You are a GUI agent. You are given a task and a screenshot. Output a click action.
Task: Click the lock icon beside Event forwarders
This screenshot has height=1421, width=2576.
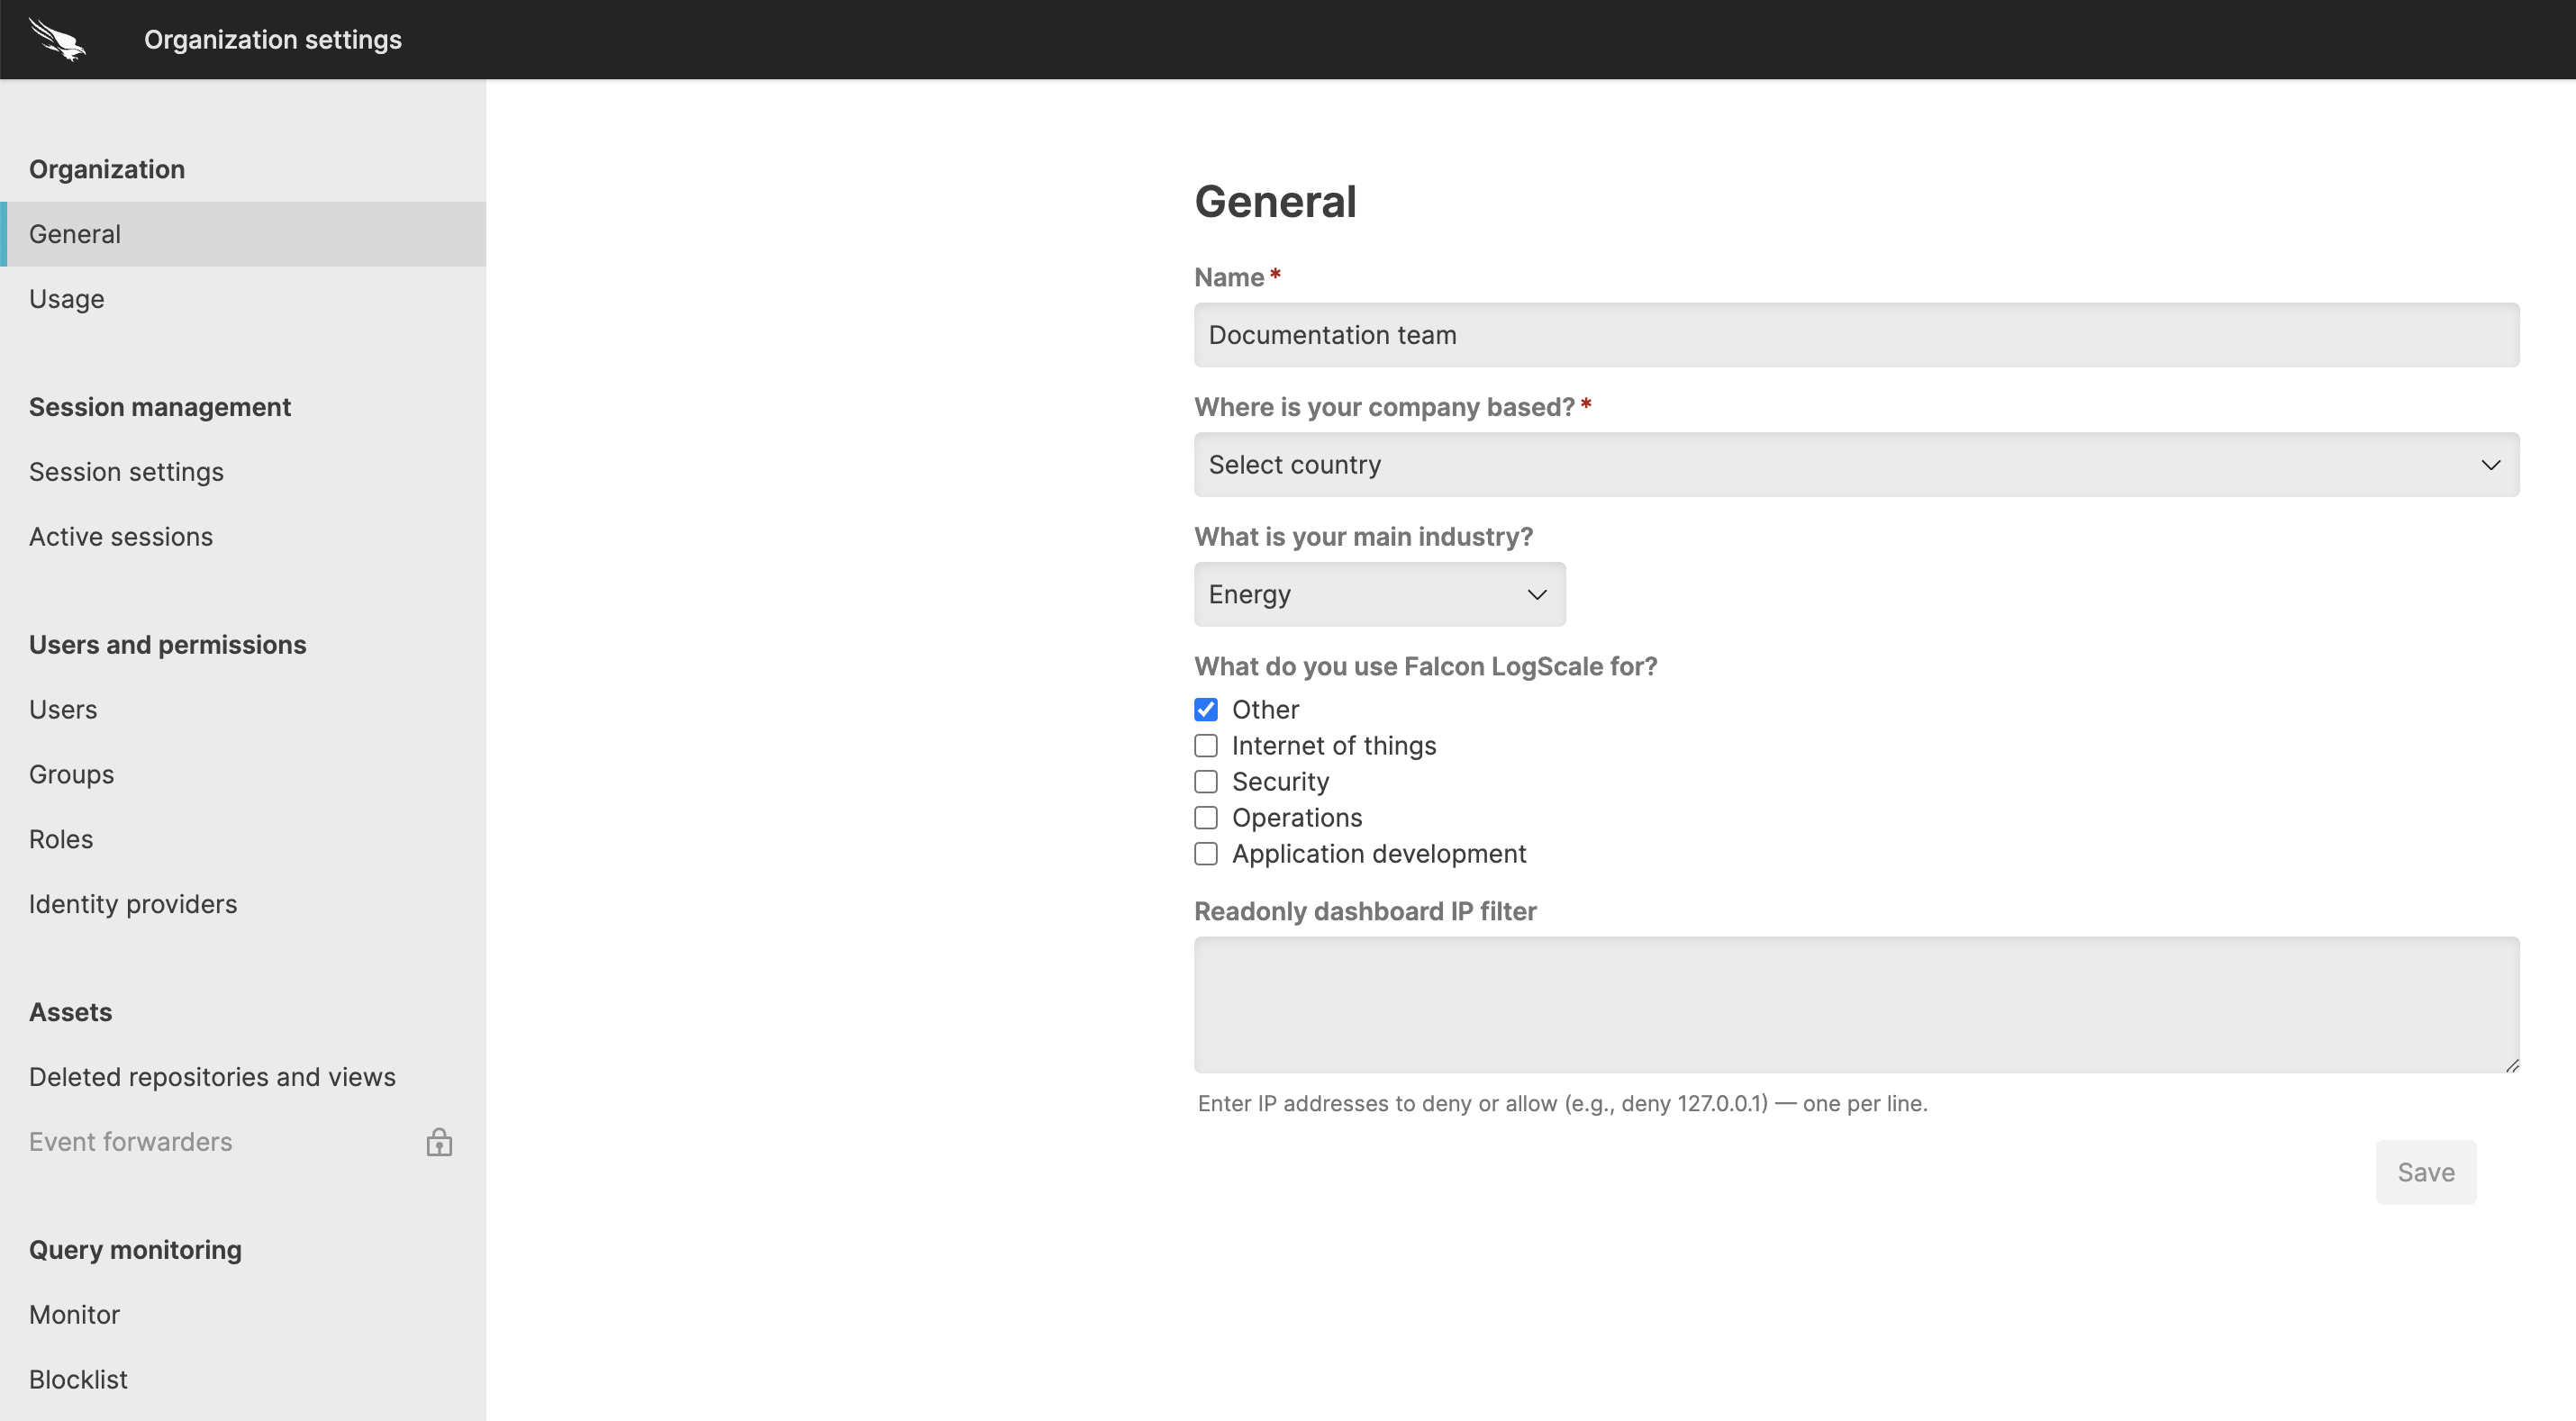(x=440, y=1141)
